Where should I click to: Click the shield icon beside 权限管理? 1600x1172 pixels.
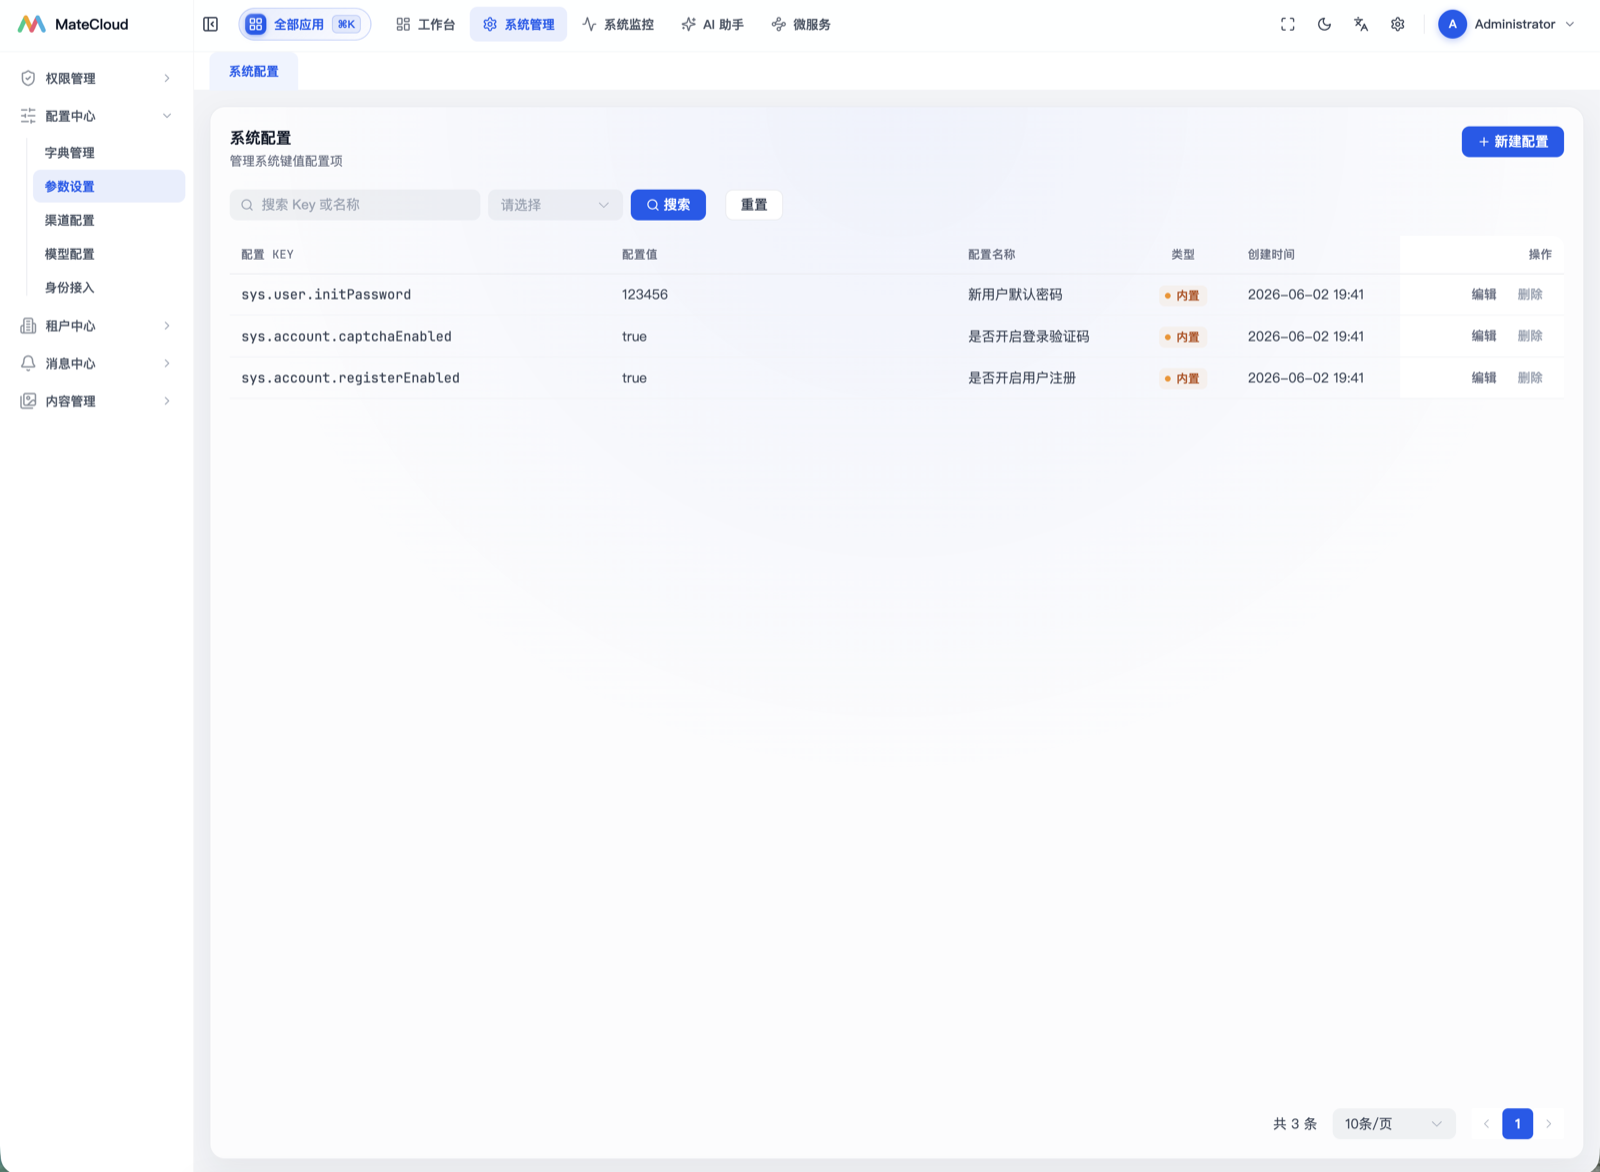click(28, 78)
